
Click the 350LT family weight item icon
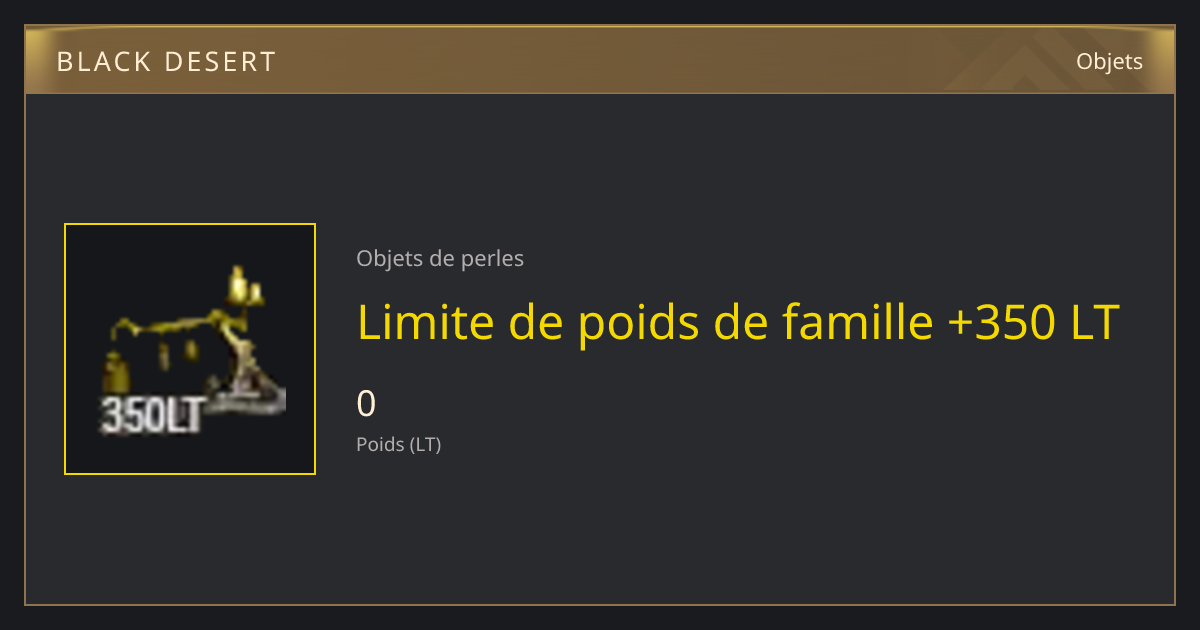(x=190, y=349)
